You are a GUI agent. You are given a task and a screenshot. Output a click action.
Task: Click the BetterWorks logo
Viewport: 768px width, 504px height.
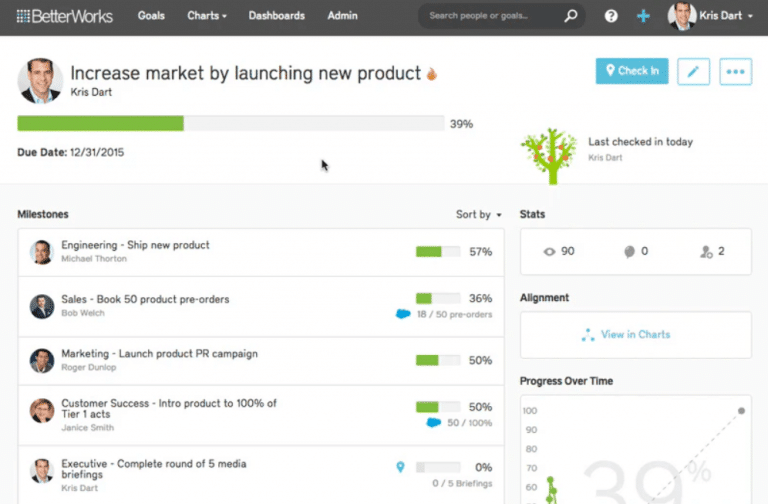(x=65, y=16)
